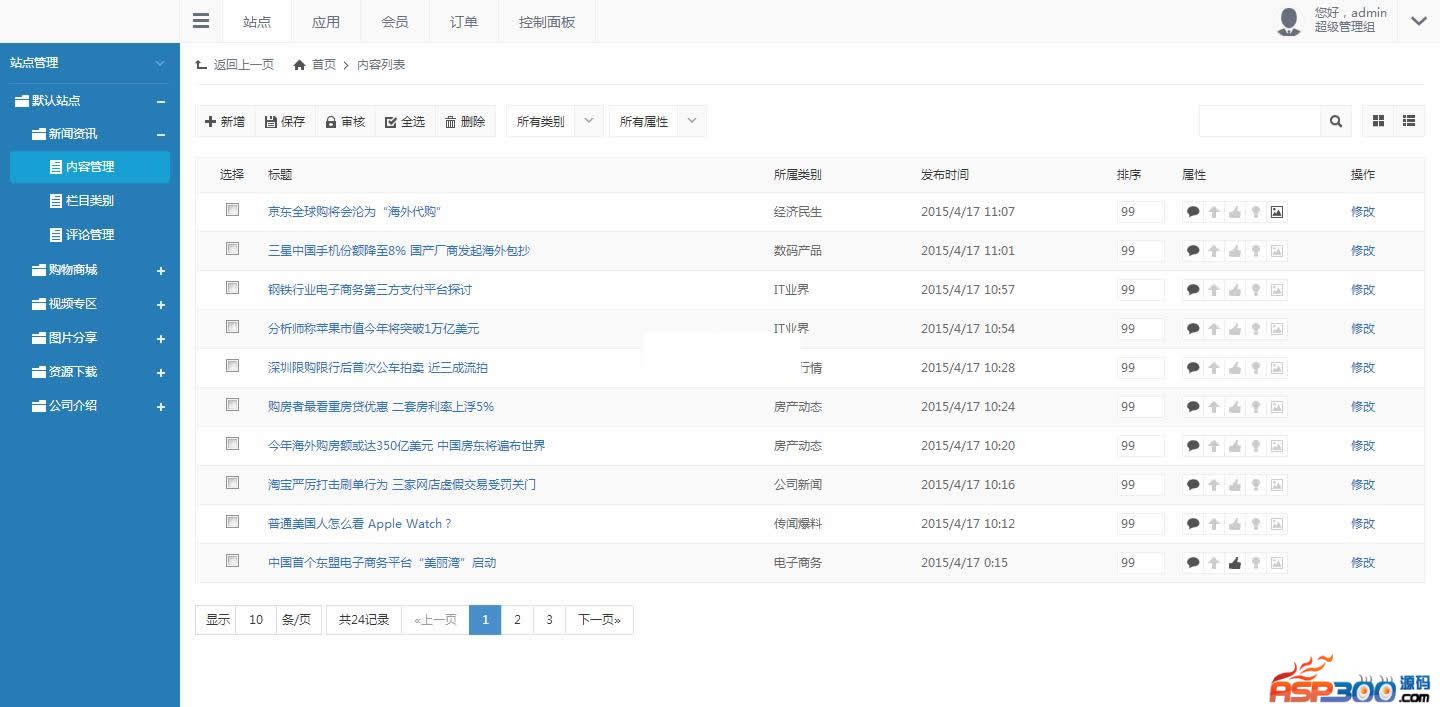The width and height of the screenshot is (1440, 707).
Task: Check the box for 京东全球购 article
Action: tap(233, 210)
